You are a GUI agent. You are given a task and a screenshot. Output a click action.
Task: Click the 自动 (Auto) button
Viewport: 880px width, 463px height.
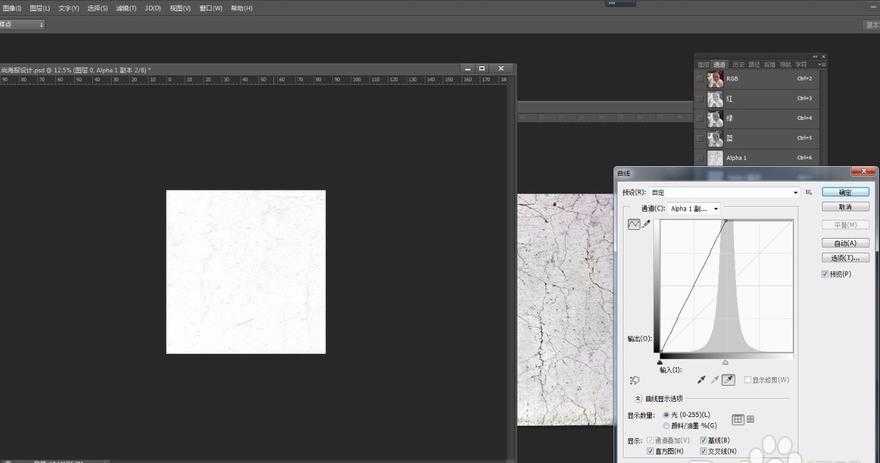pos(845,242)
